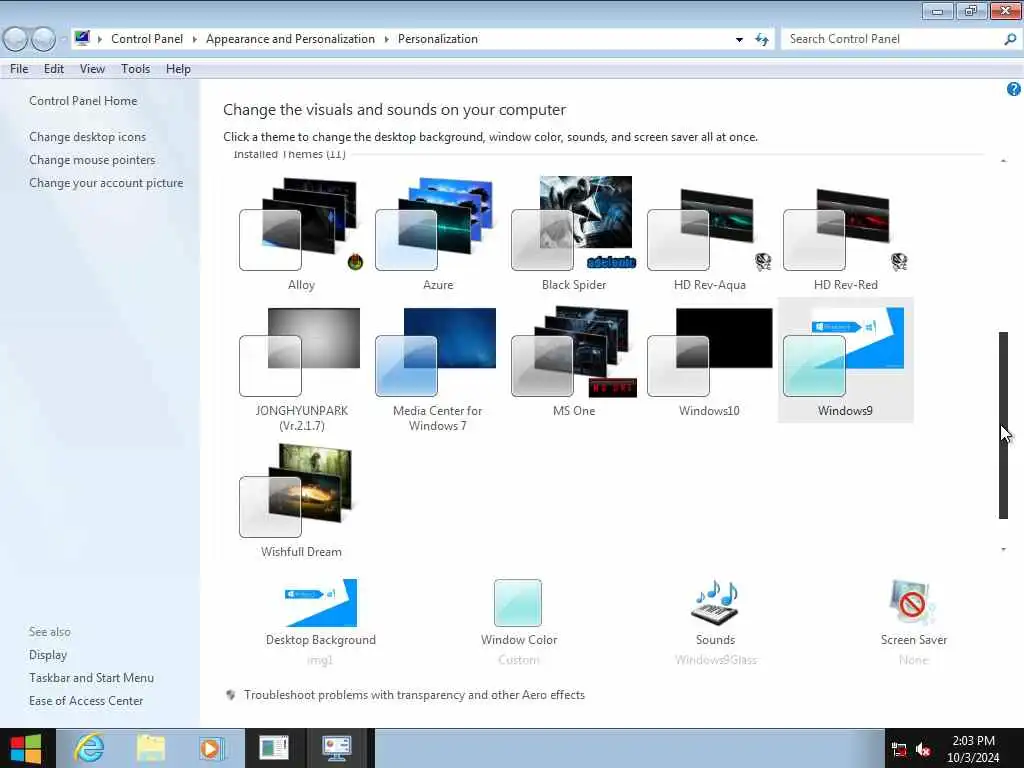Open the Display link
Image resolution: width=1024 pixels, height=768 pixels.
48,654
